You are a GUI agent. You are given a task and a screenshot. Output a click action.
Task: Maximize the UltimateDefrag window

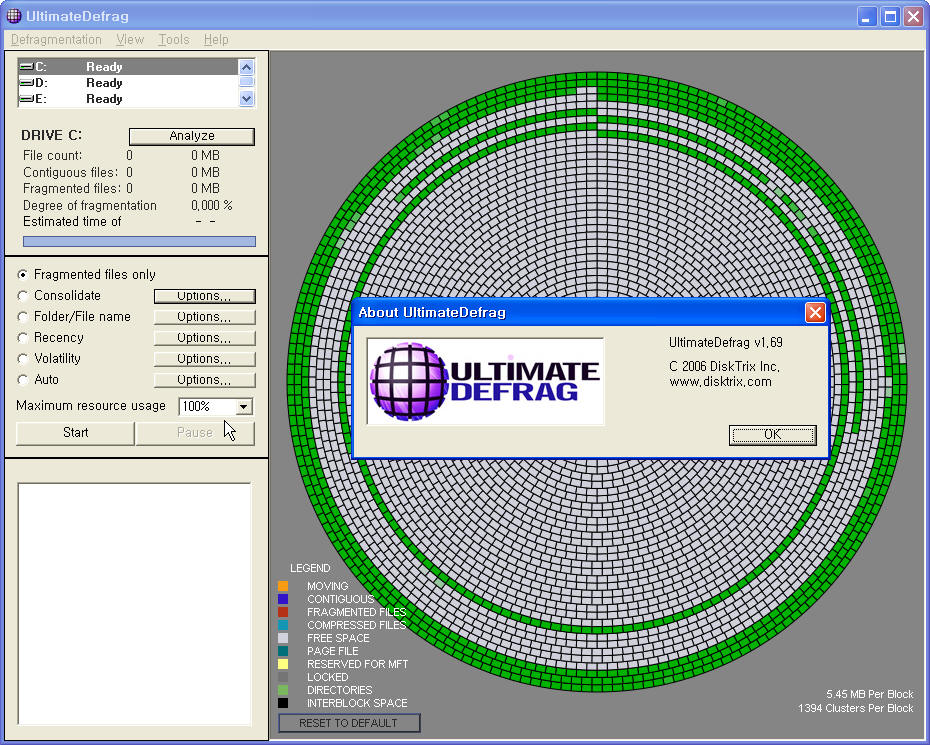(890, 17)
